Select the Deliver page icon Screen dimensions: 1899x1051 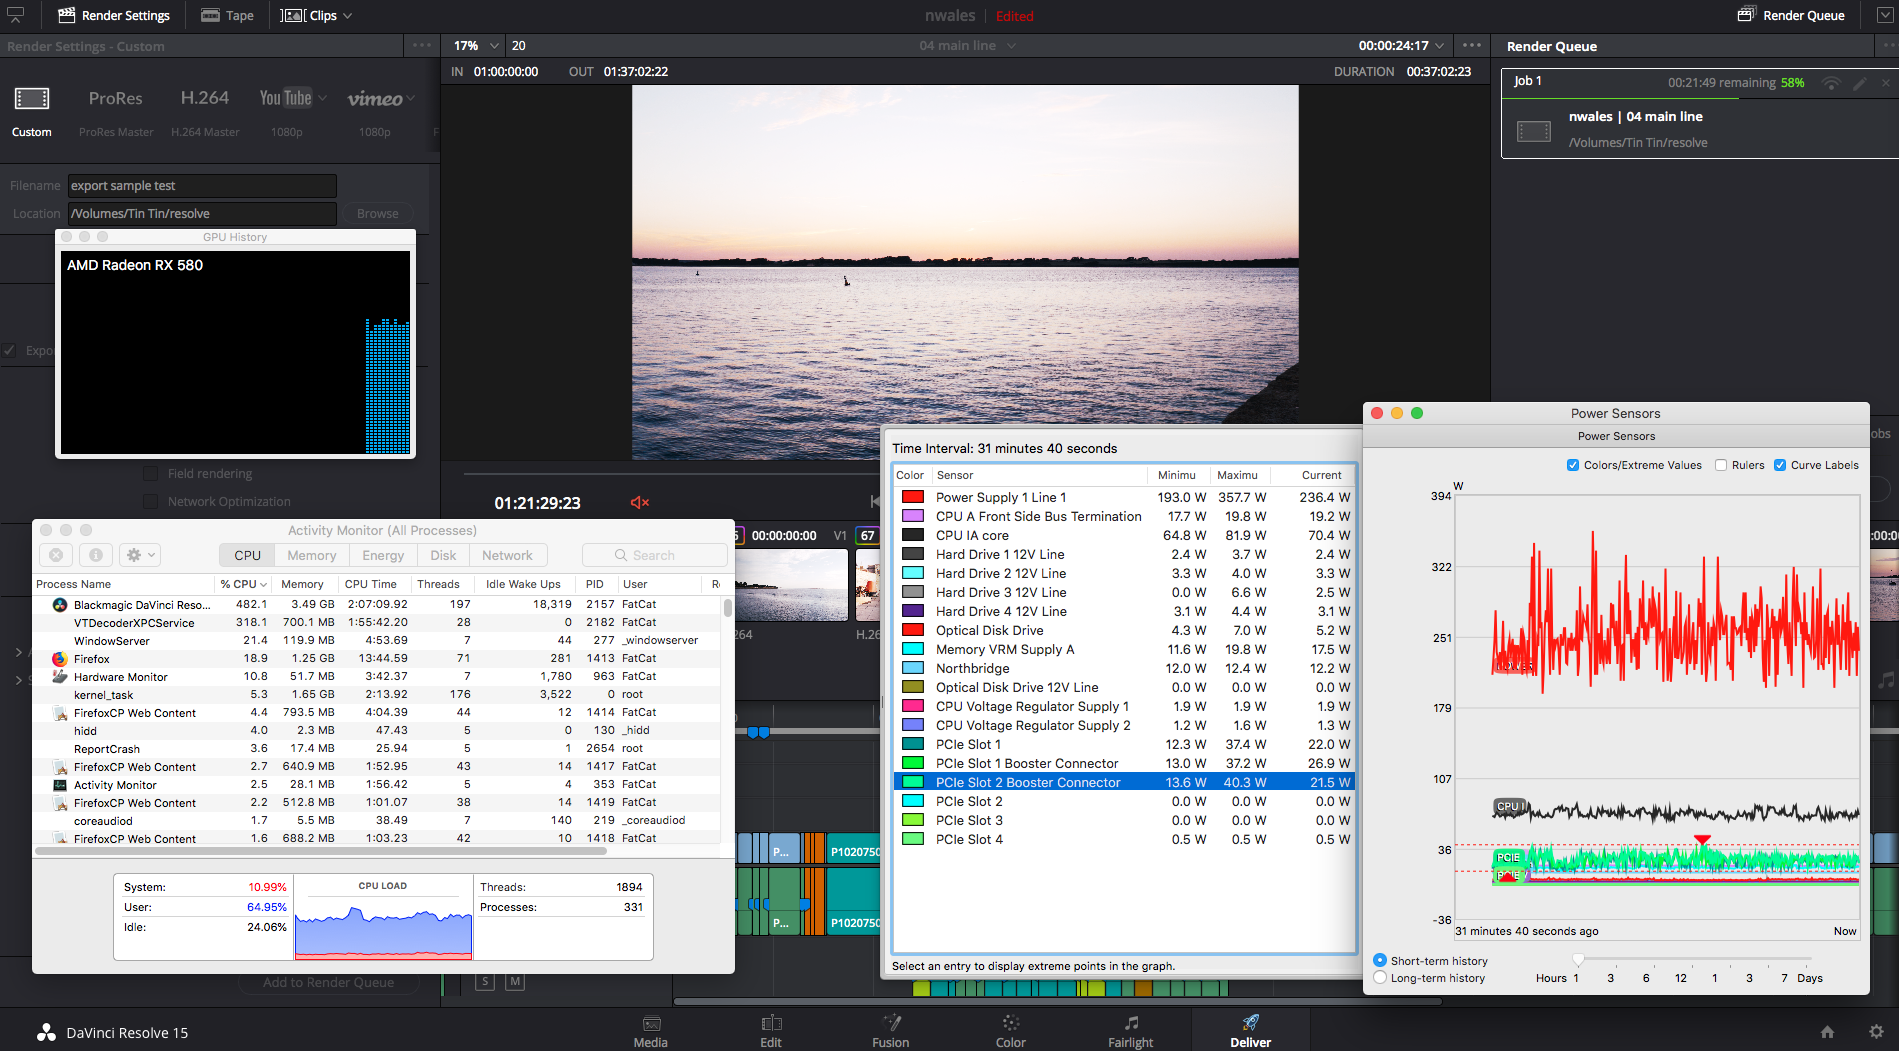(x=1251, y=1023)
